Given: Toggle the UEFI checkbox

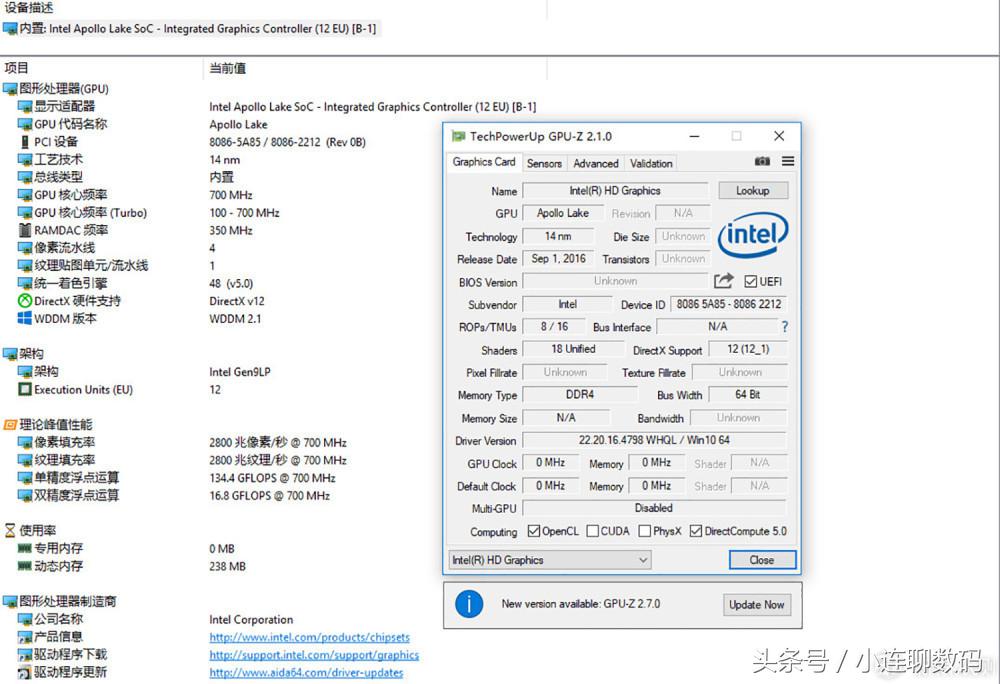Looking at the screenshot, I should click(751, 281).
